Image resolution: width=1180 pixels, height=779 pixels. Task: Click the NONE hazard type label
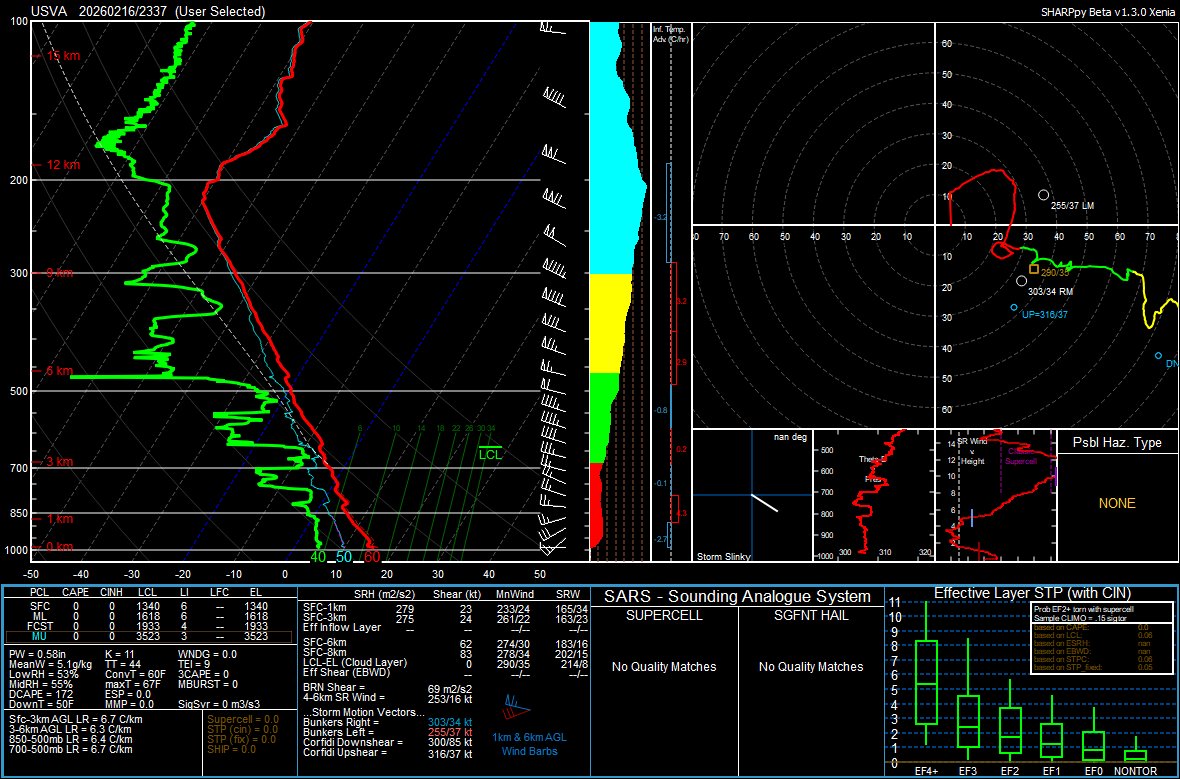[x=1117, y=503]
